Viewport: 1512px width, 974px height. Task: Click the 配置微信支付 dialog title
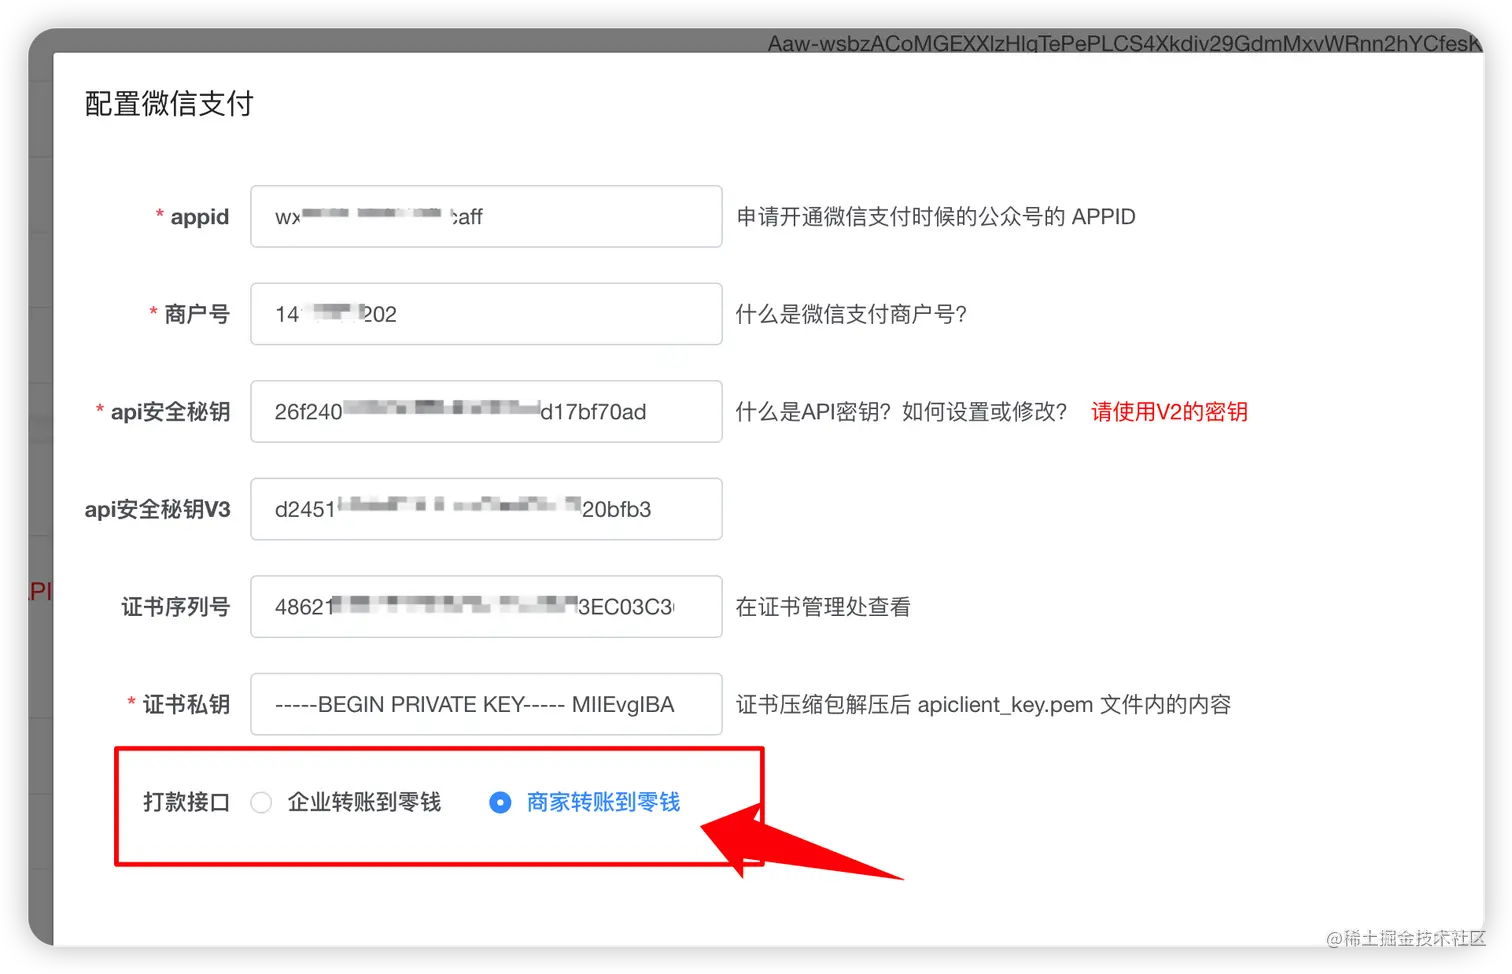point(169,103)
